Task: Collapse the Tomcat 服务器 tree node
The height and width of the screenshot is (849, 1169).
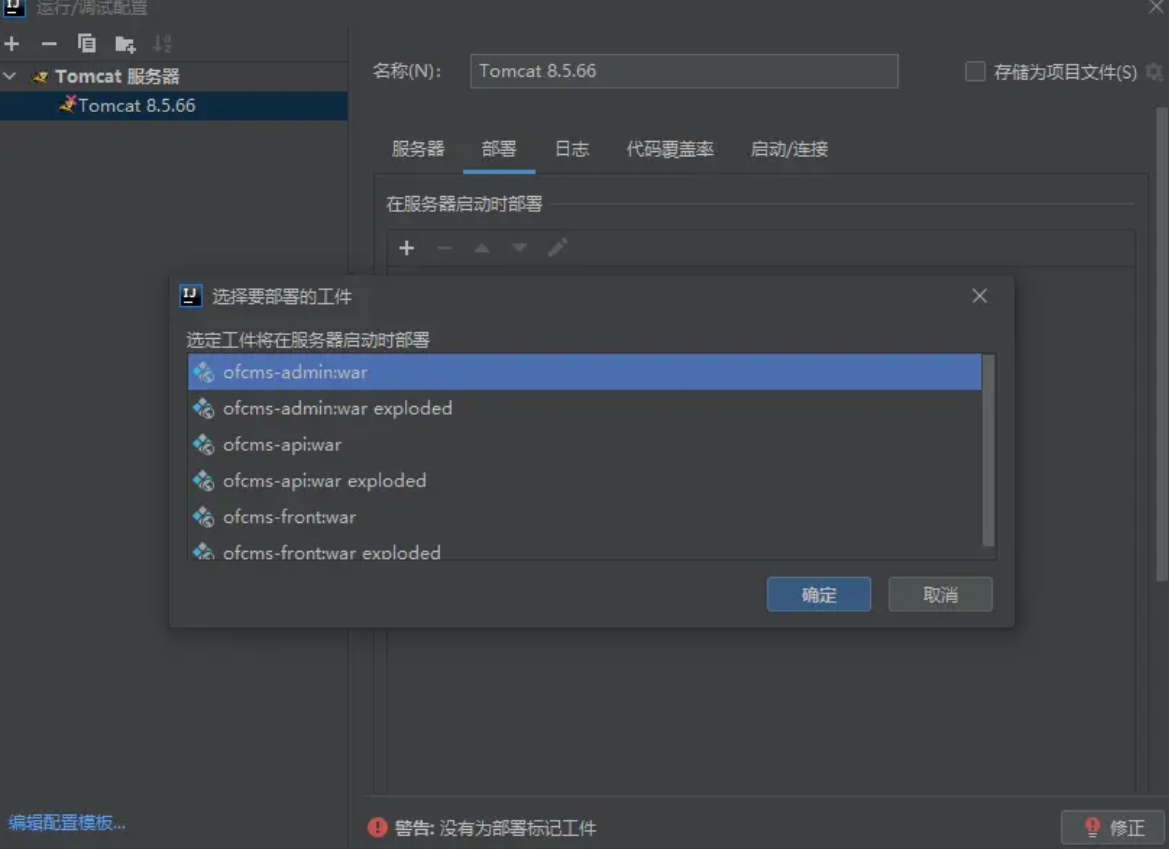Action: [x=10, y=76]
